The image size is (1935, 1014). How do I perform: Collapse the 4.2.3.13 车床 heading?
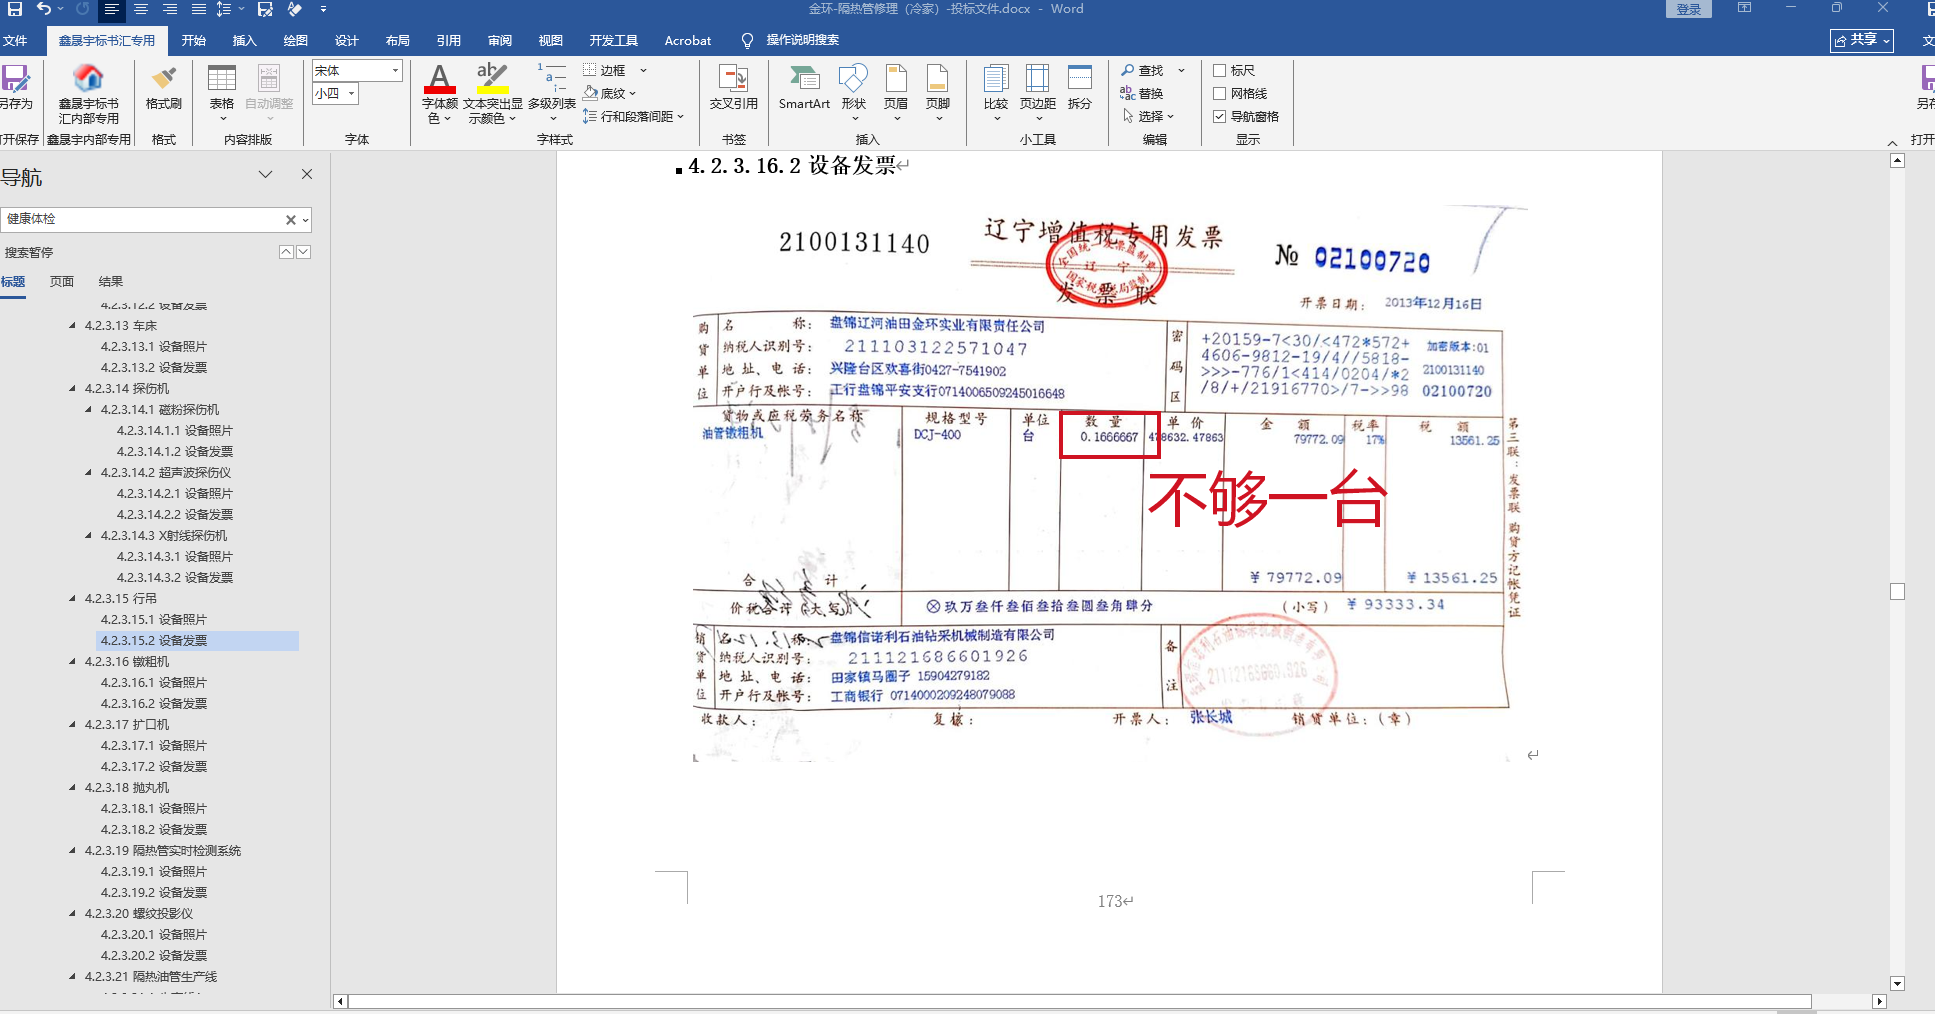point(73,325)
